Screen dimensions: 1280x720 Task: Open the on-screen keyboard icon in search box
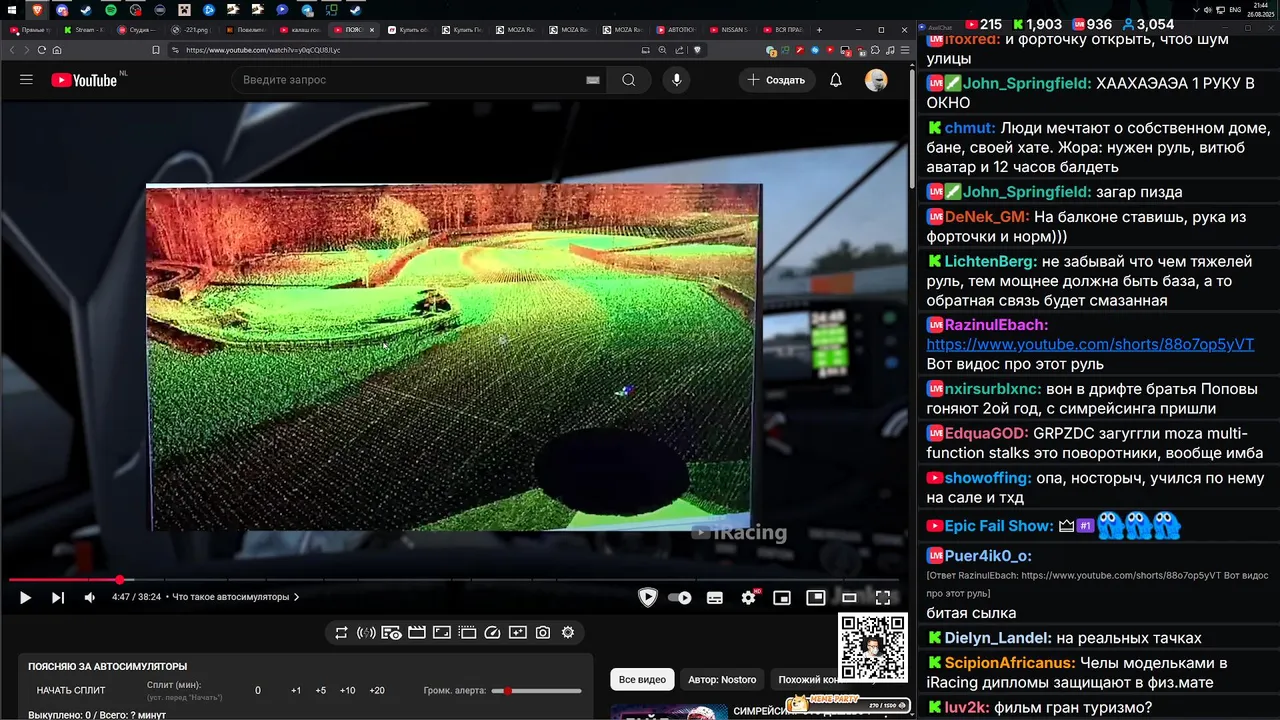593,80
